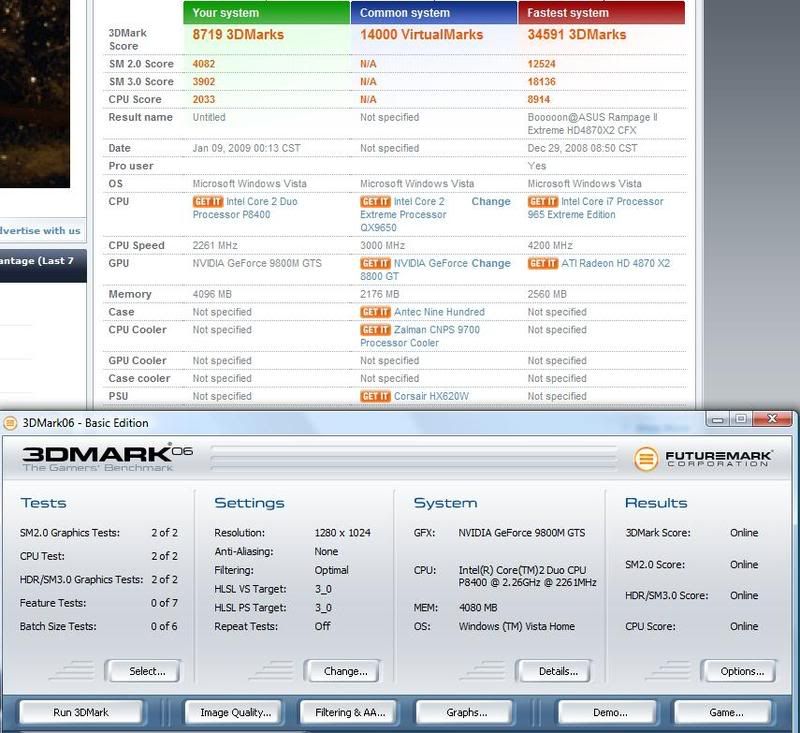Click the '14000 VirtualMarks' score
Screen dimensions: 800x733
pos(421,35)
